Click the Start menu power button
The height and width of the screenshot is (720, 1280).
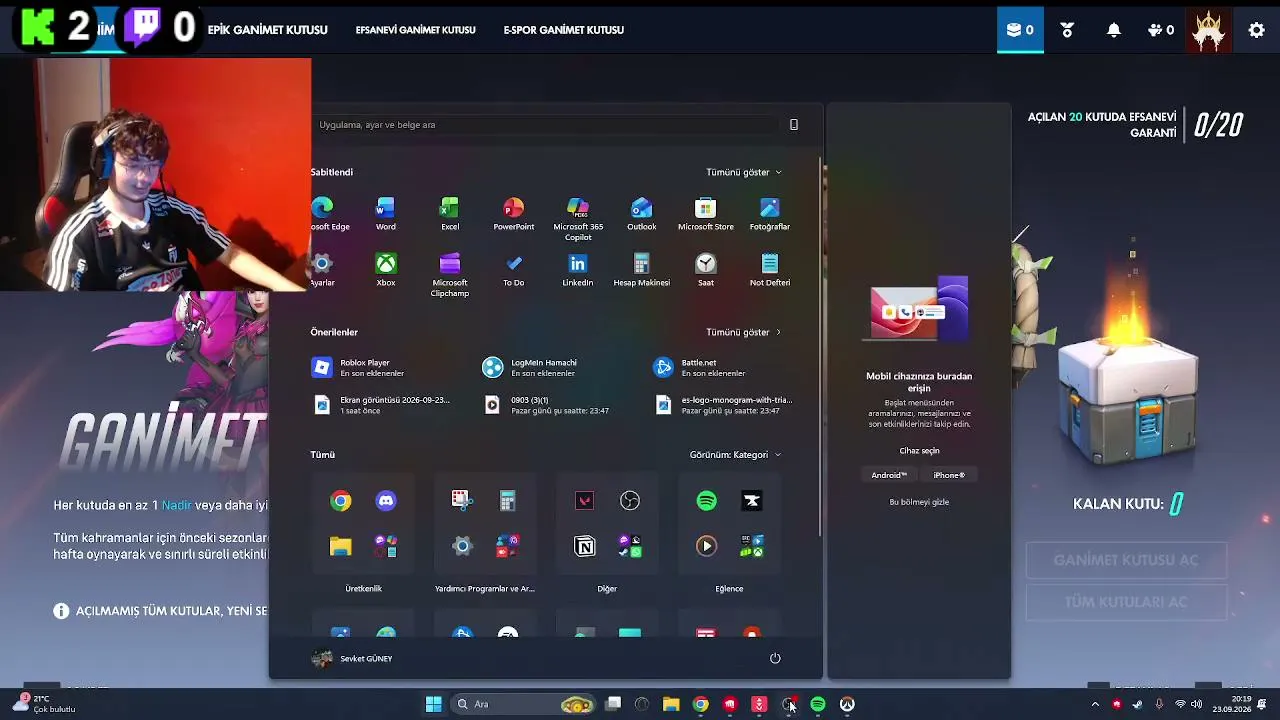(775, 658)
